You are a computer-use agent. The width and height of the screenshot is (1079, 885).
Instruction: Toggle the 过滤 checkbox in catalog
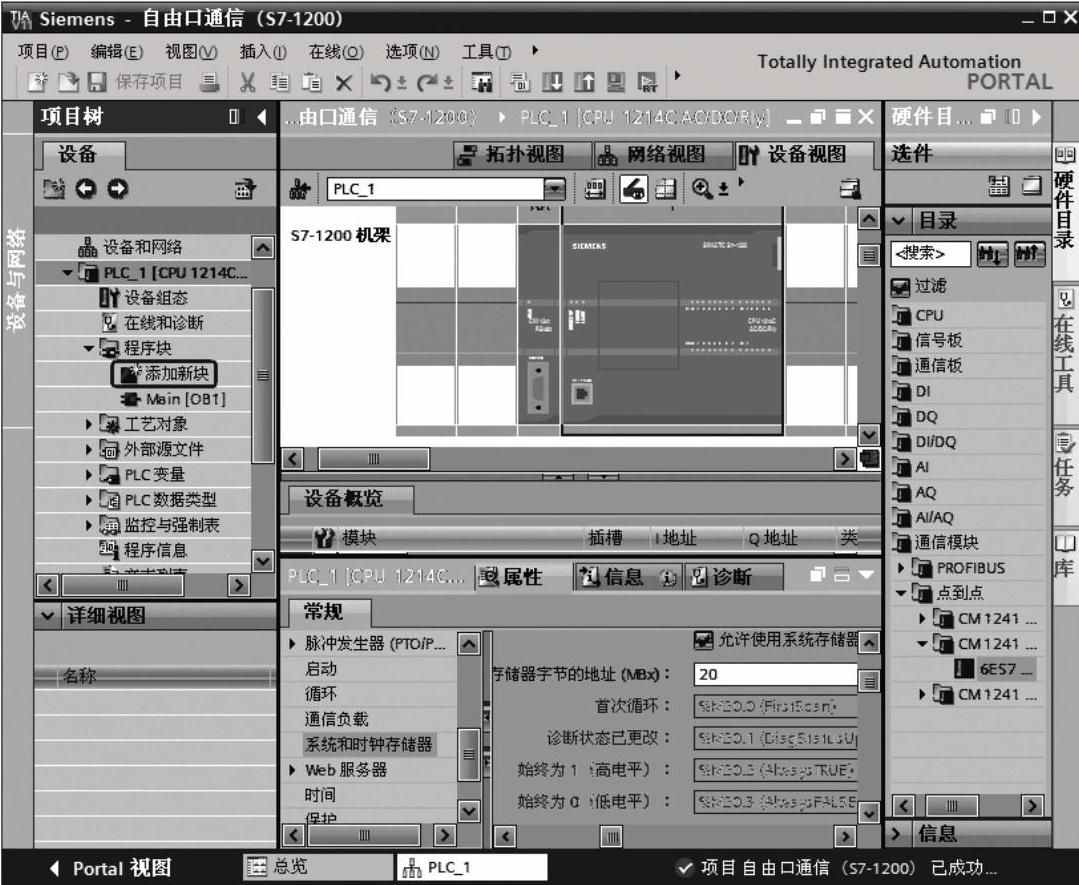[x=901, y=287]
